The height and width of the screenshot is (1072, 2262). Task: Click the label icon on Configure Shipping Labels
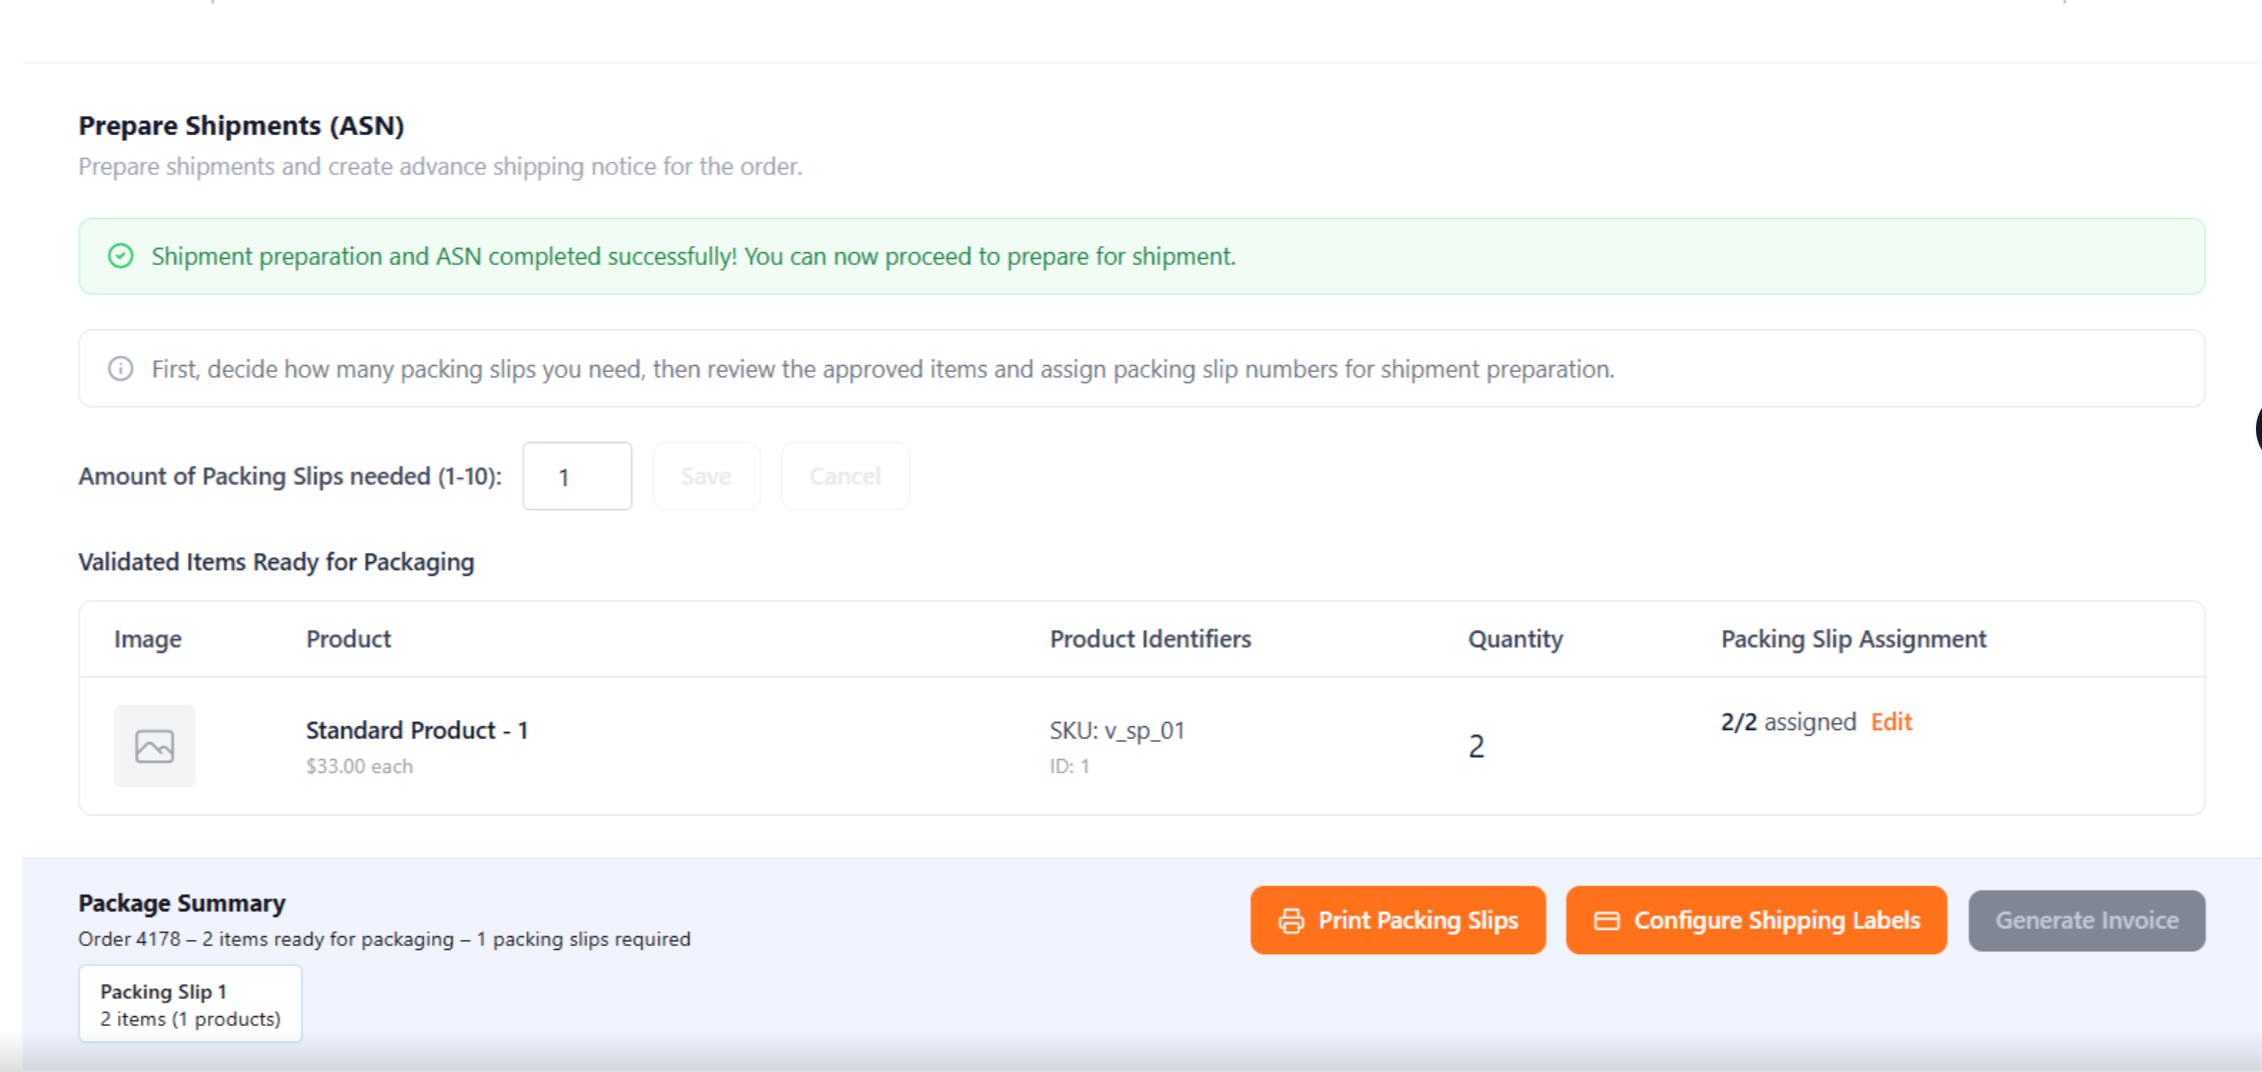1607,921
